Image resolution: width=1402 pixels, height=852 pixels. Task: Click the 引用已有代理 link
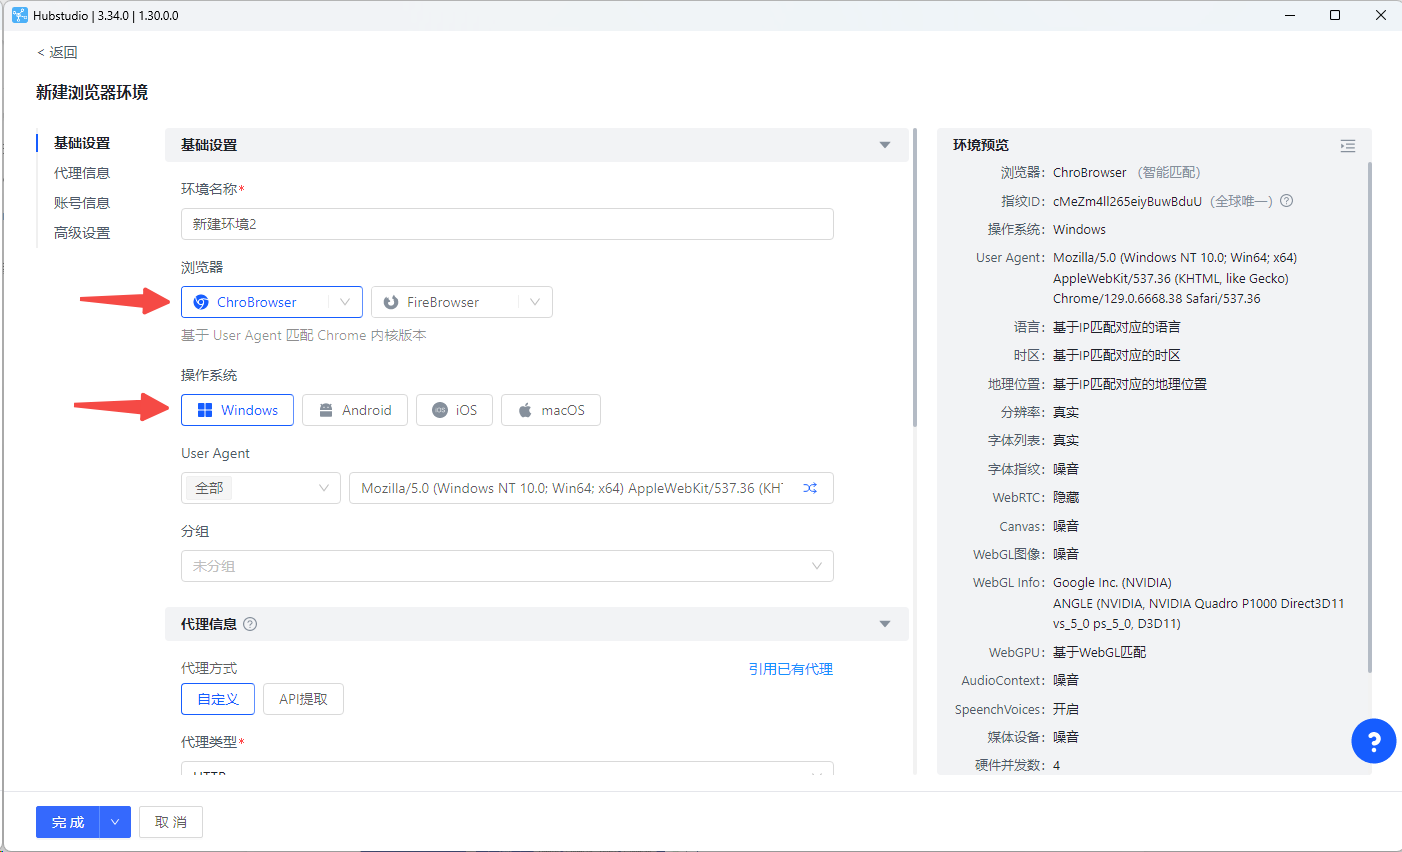(791, 669)
